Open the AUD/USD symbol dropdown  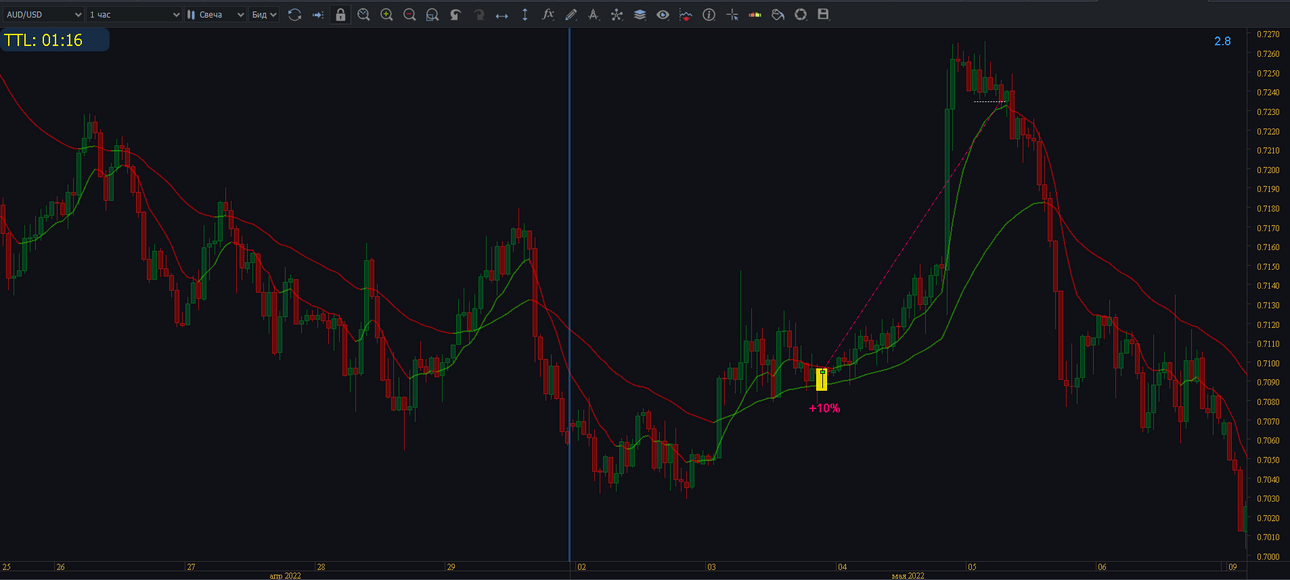tap(44, 15)
